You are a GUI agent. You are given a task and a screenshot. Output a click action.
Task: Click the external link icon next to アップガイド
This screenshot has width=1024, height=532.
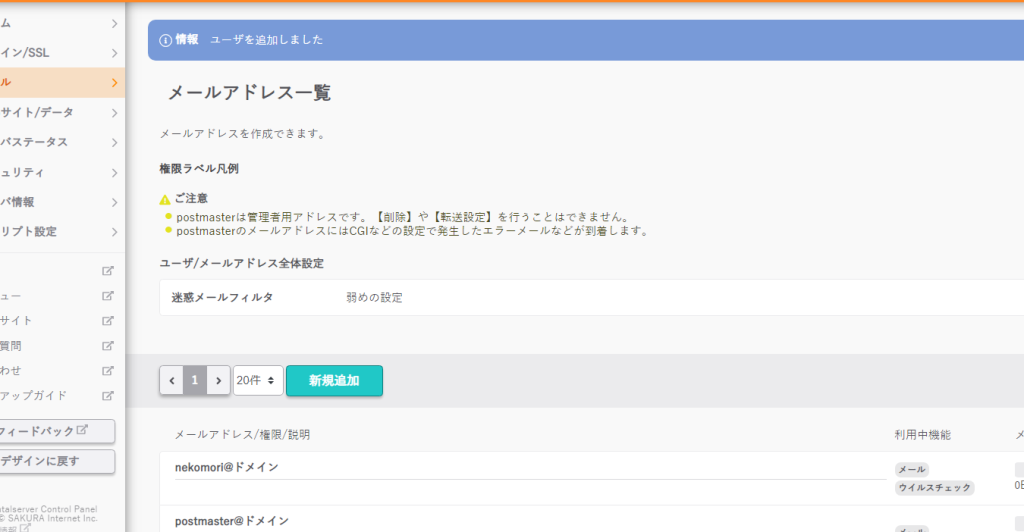(x=108, y=395)
